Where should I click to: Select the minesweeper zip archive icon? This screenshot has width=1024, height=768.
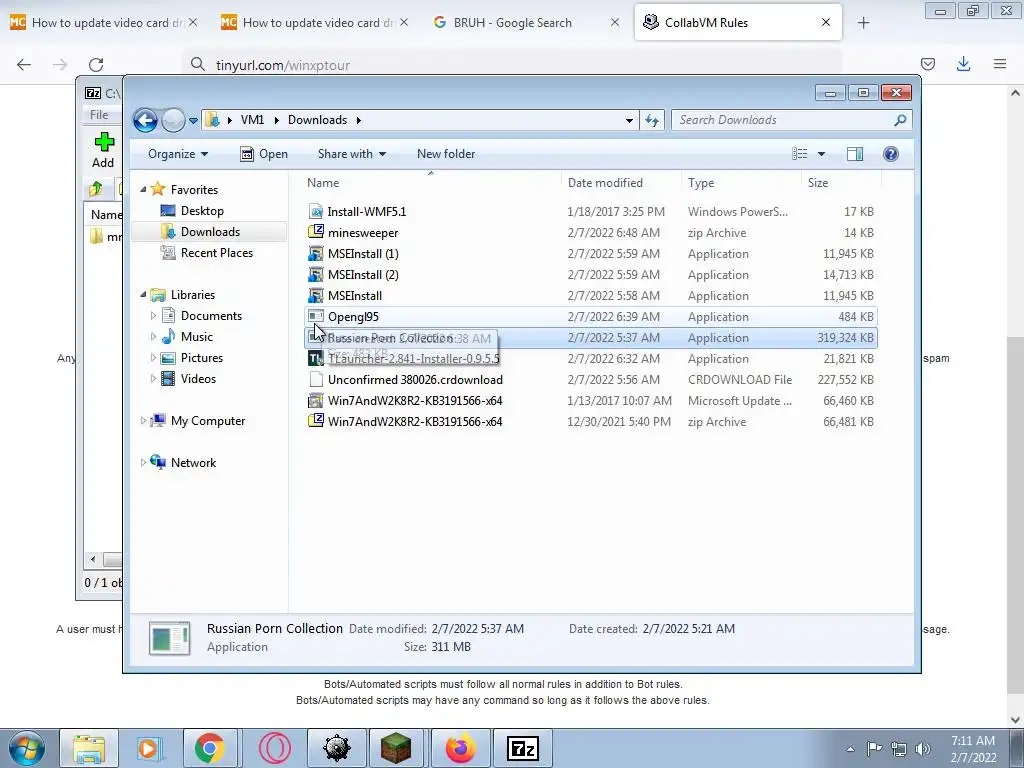pos(316,232)
